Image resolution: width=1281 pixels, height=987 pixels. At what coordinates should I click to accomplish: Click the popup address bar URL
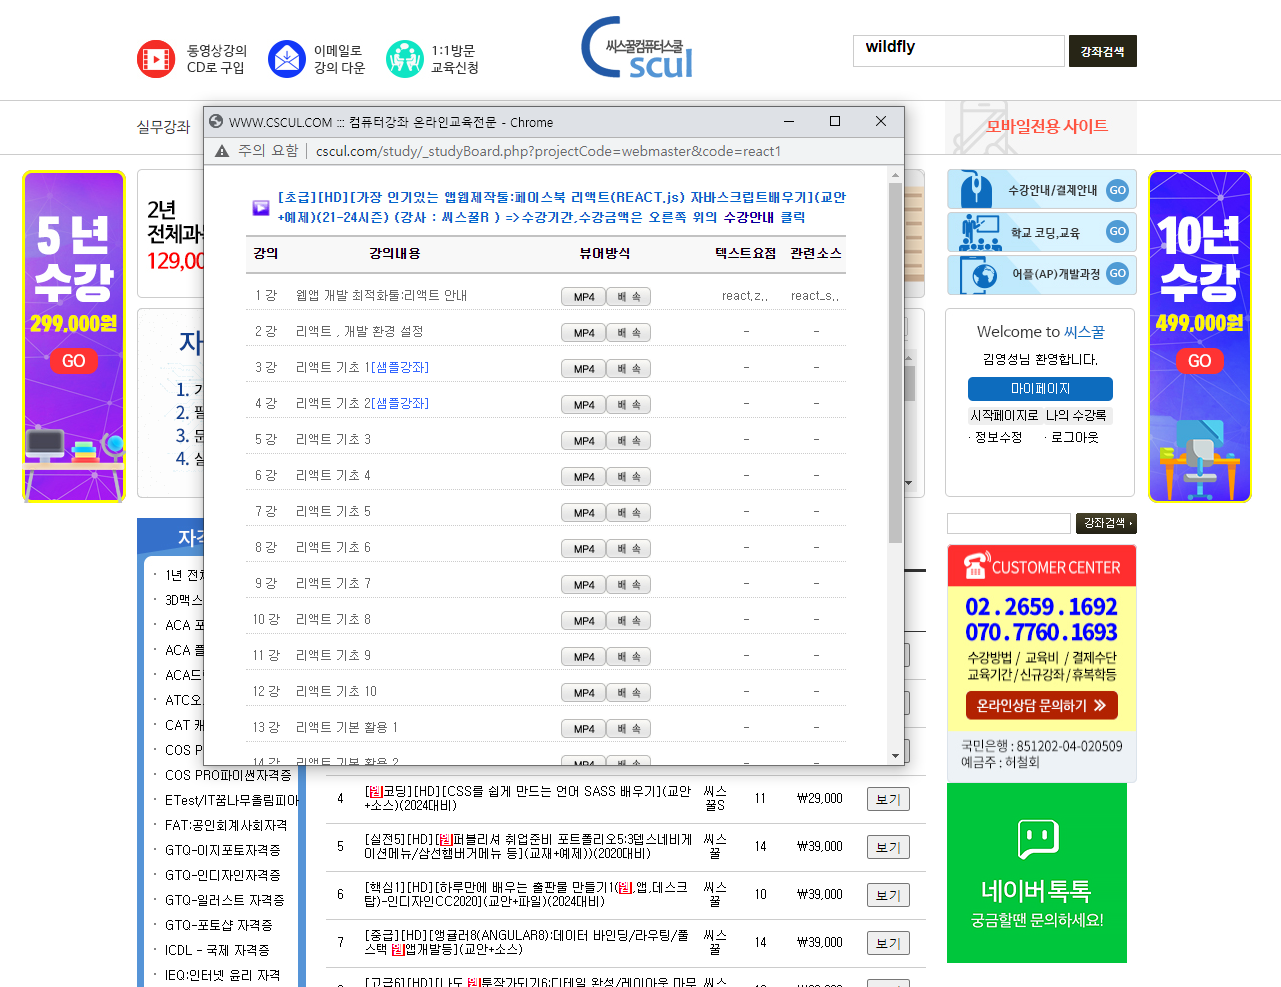(548, 151)
